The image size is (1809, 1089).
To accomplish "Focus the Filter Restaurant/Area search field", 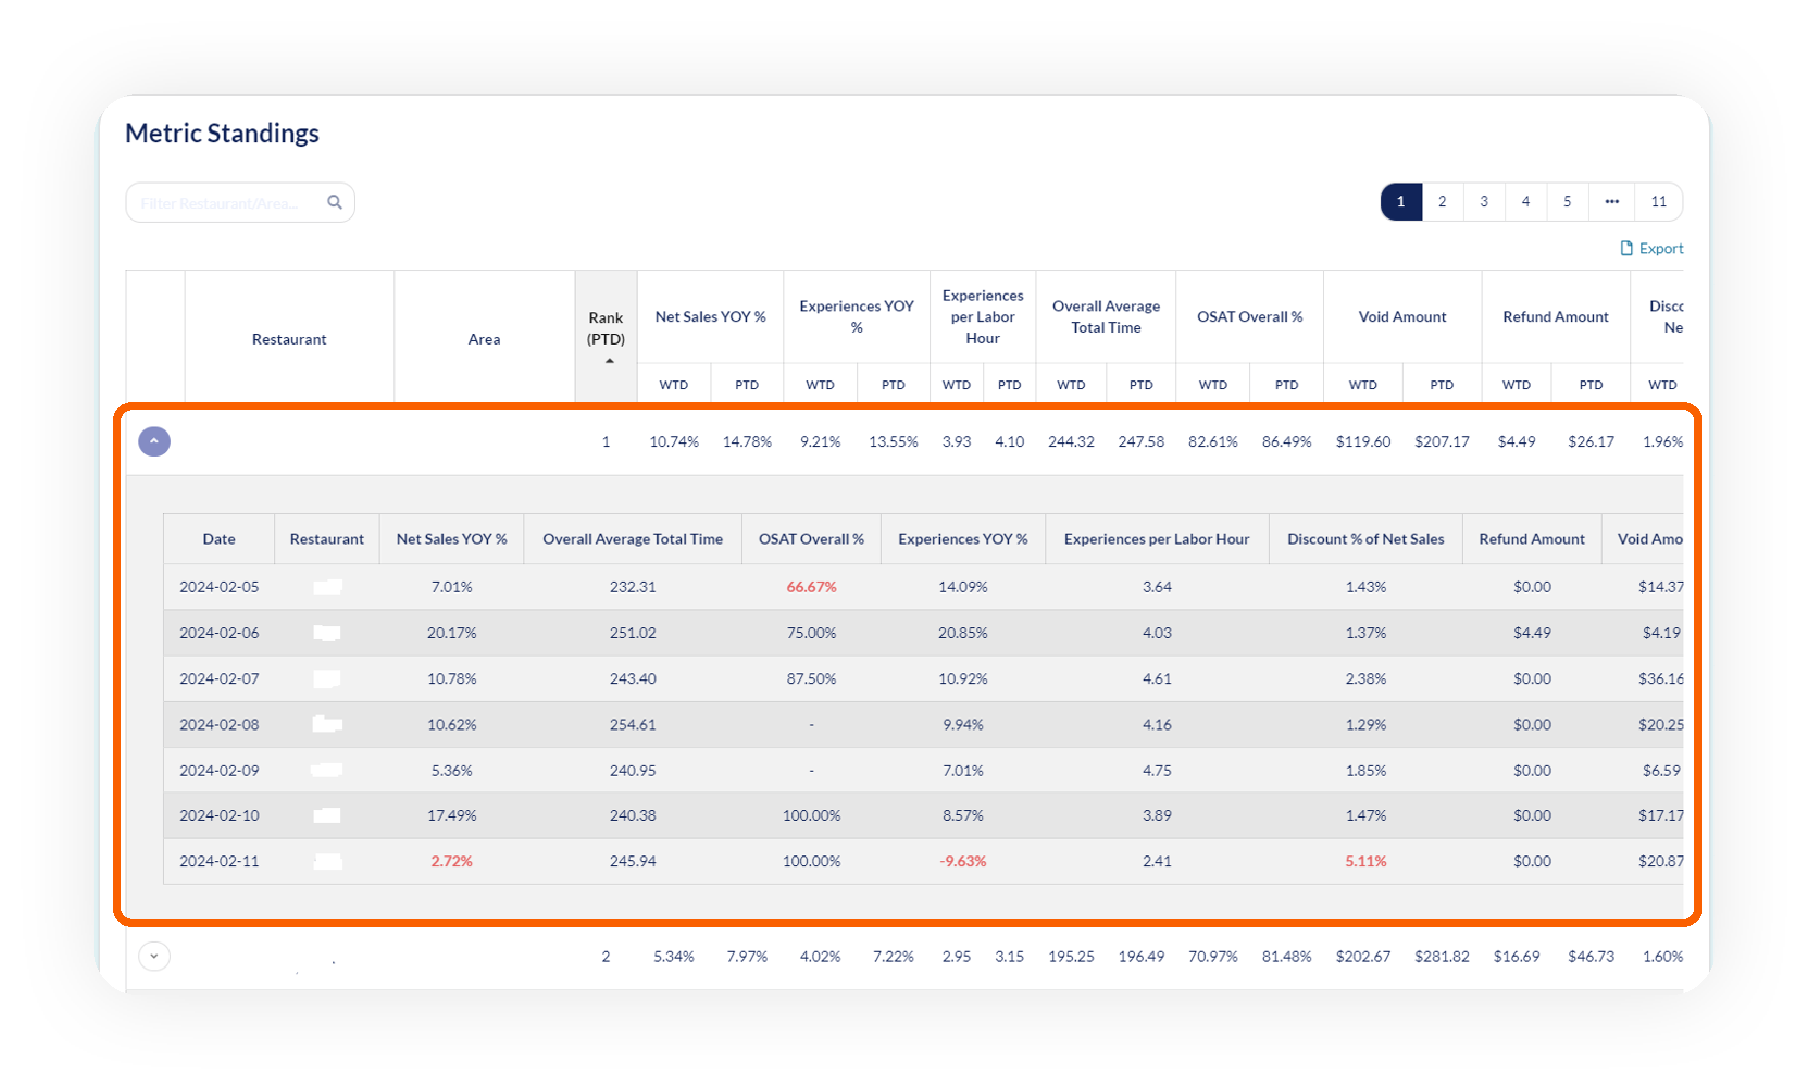I will [225, 203].
